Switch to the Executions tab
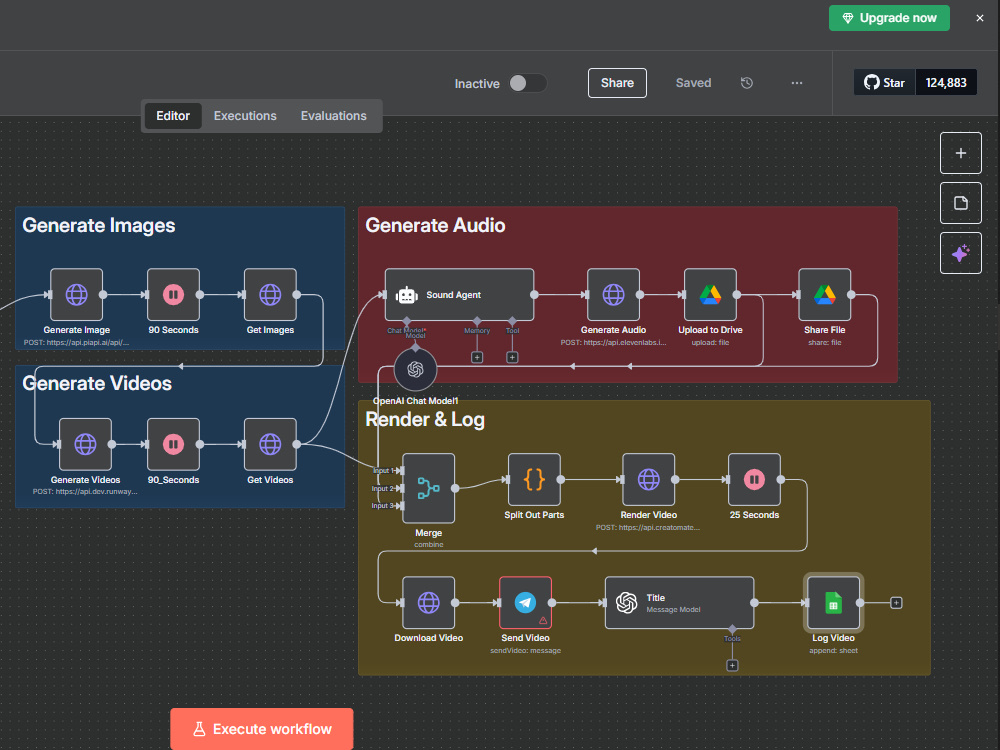The height and width of the screenshot is (750, 1000). pos(245,116)
